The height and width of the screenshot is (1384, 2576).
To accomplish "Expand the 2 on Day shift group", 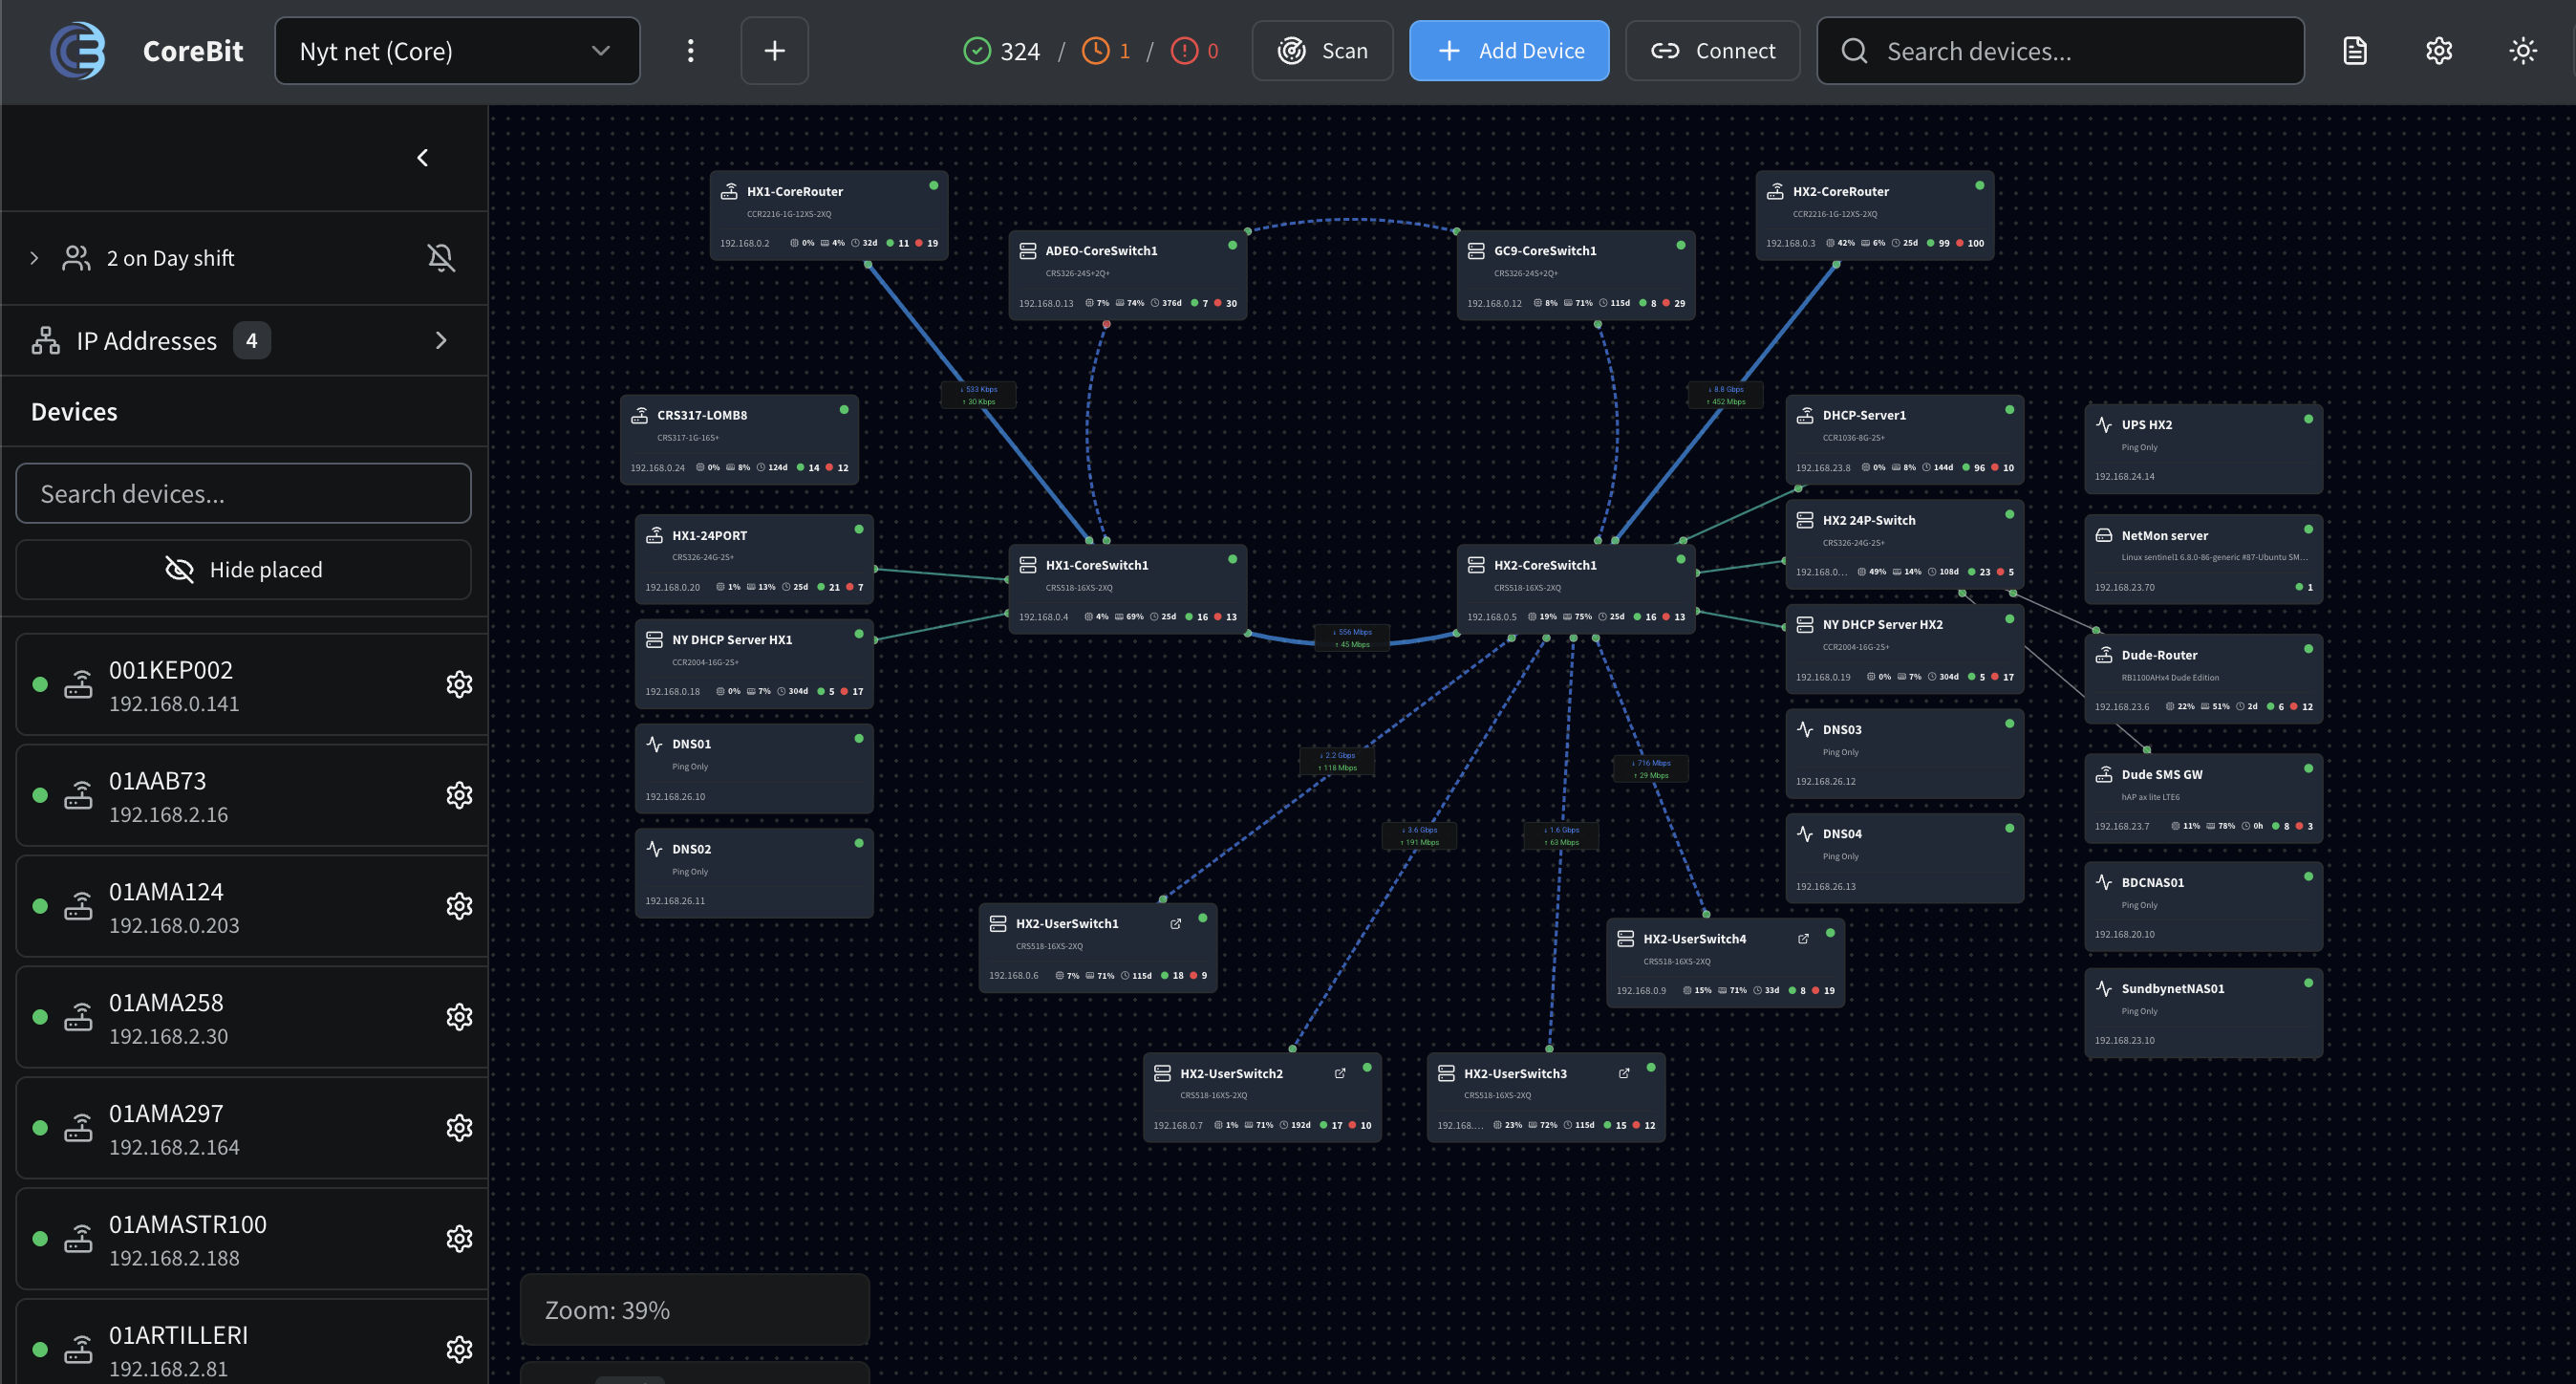I will pos(35,258).
